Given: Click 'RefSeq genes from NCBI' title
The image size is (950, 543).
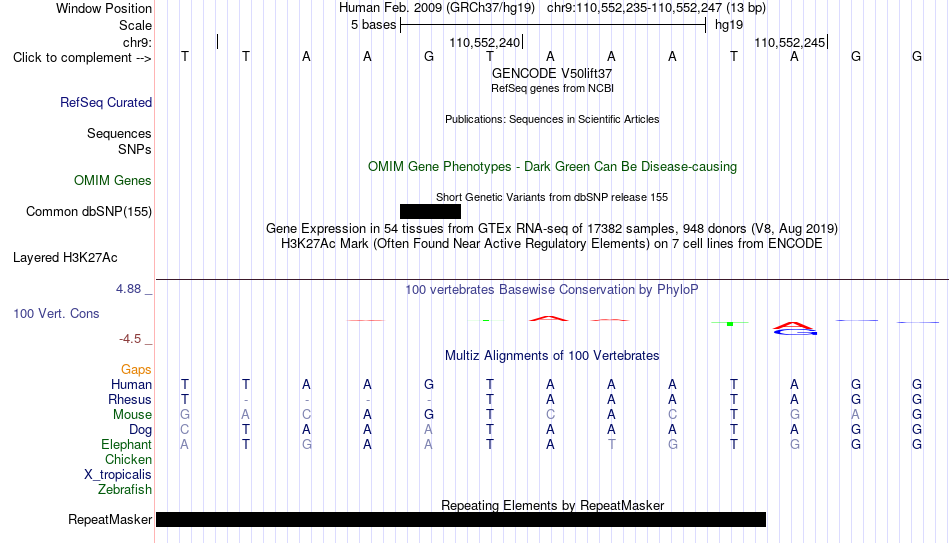Looking at the screenshot, I should pyautogui.click(x=552, y=88).
